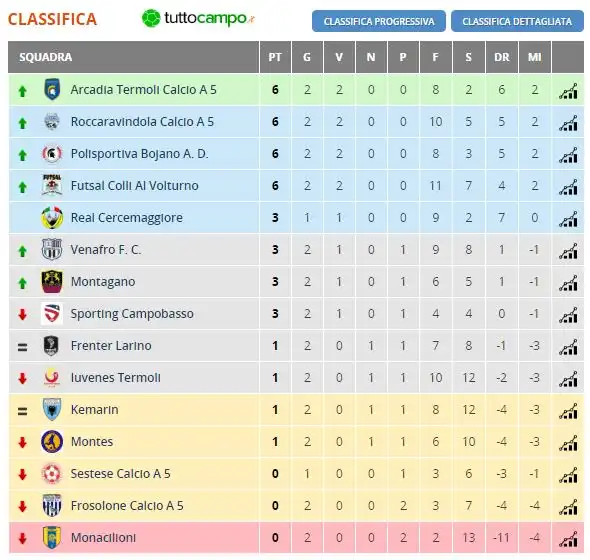The image size is (590, 560).
Task: Open the stats chart icon for Real Cercemaggiore
Action: [568, 218]
